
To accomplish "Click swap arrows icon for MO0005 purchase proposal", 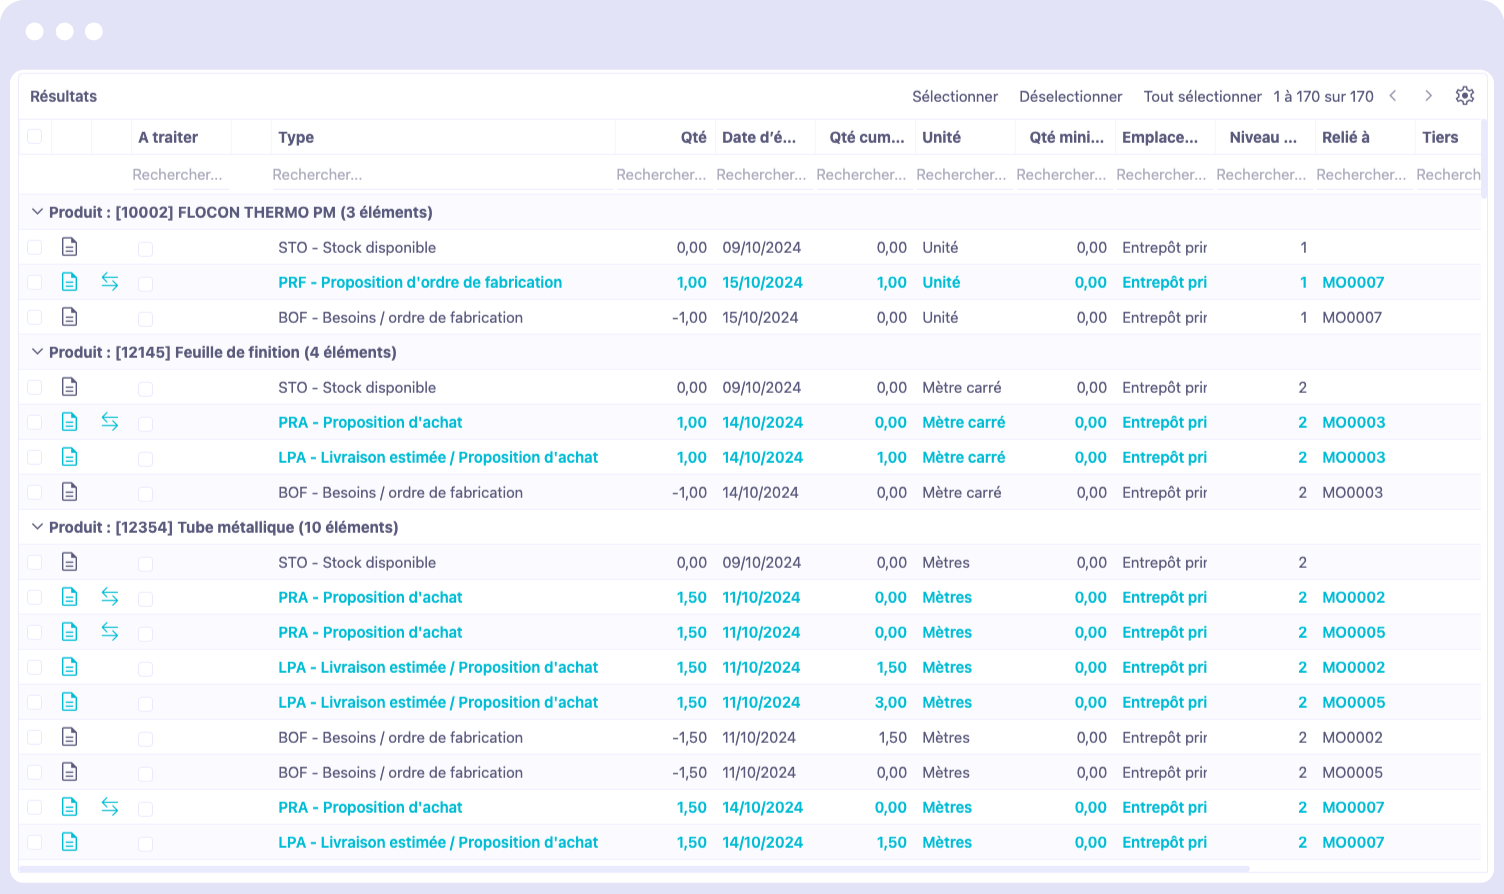I will click(110, 632).
